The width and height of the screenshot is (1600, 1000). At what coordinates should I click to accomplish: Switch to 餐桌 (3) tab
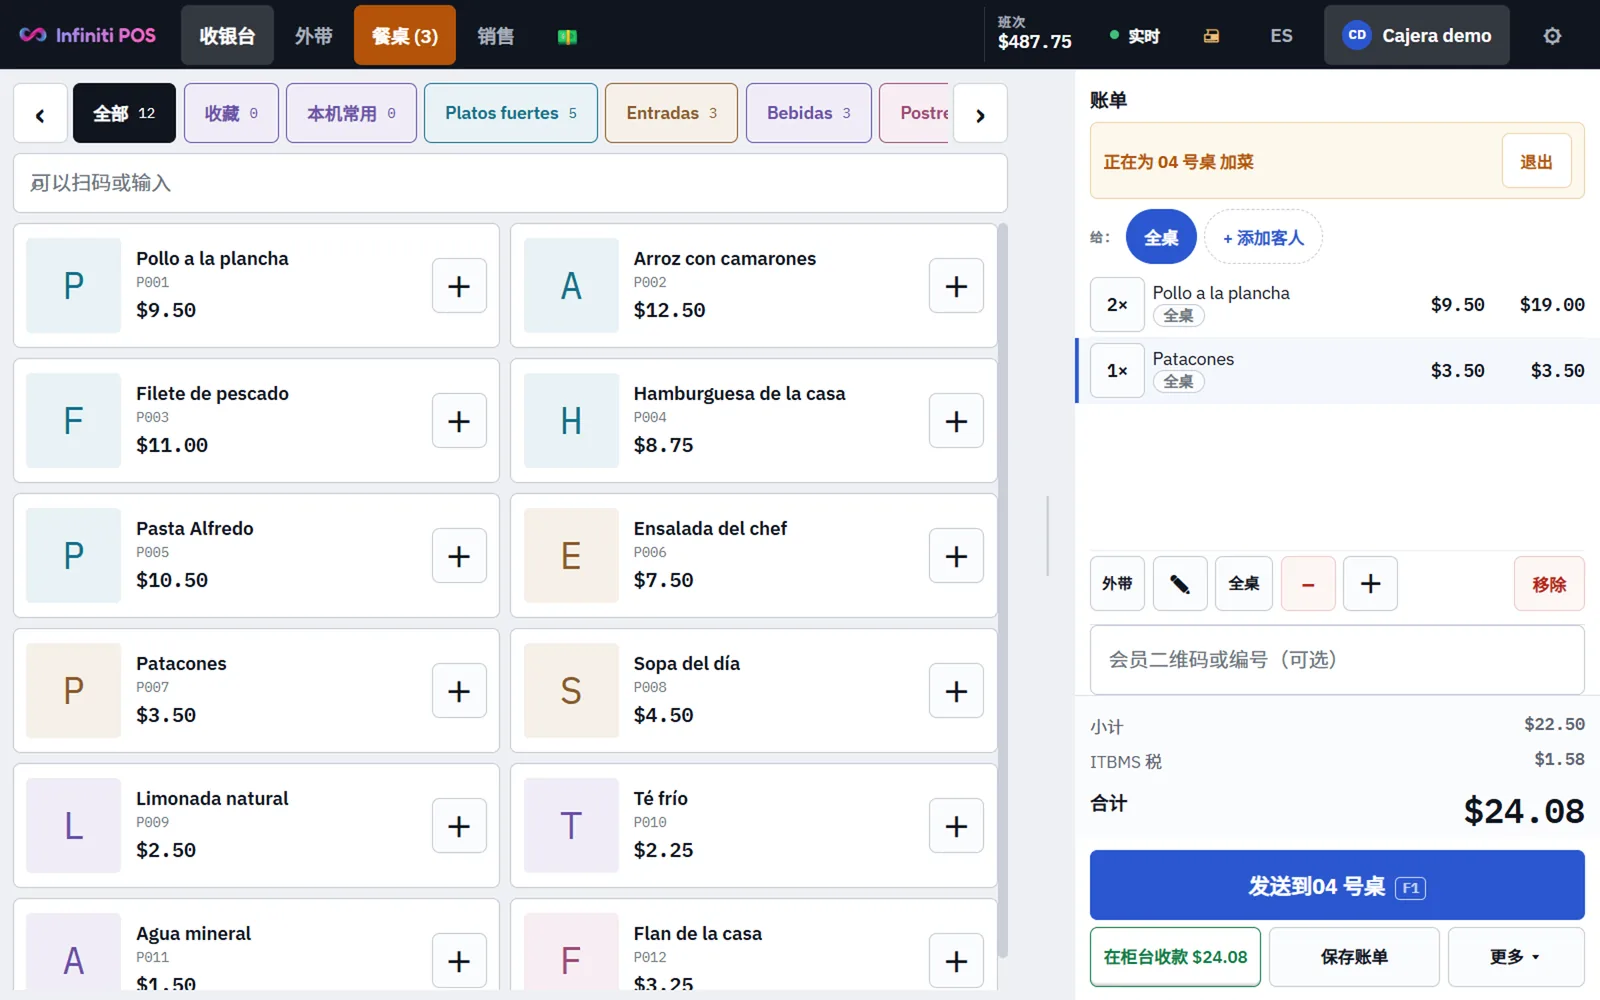click(x=405, y=36)
